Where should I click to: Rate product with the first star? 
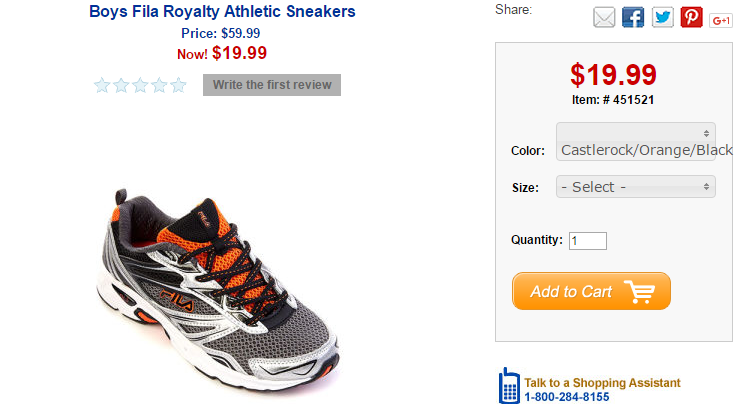click(x=102, y=85)
